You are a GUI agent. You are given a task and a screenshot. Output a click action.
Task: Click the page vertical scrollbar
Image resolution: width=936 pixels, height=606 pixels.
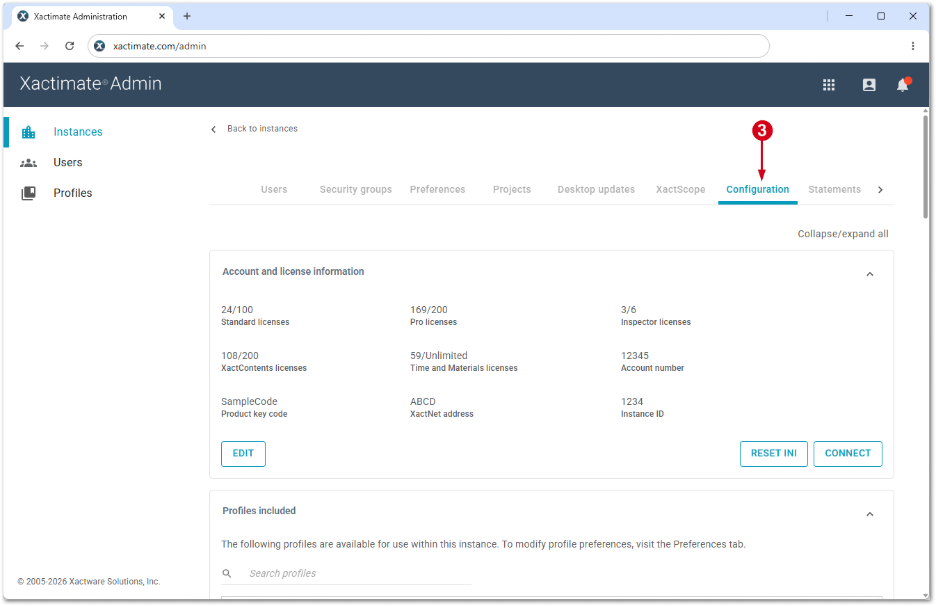(925, 166)
